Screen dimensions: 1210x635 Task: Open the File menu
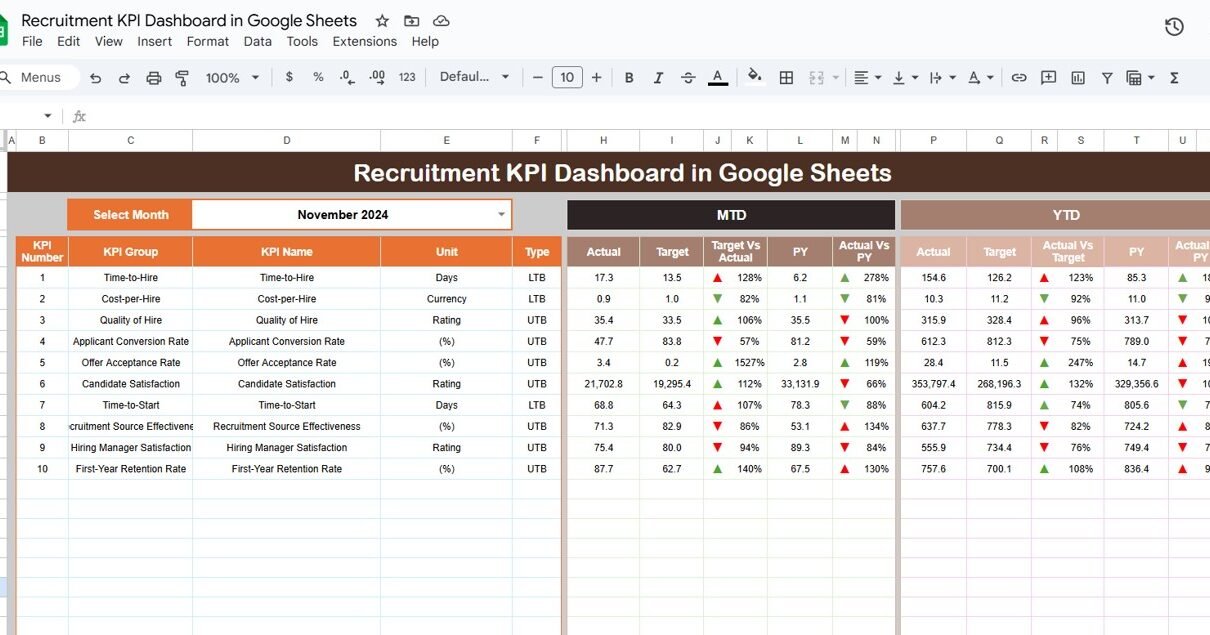click(32, 41)
